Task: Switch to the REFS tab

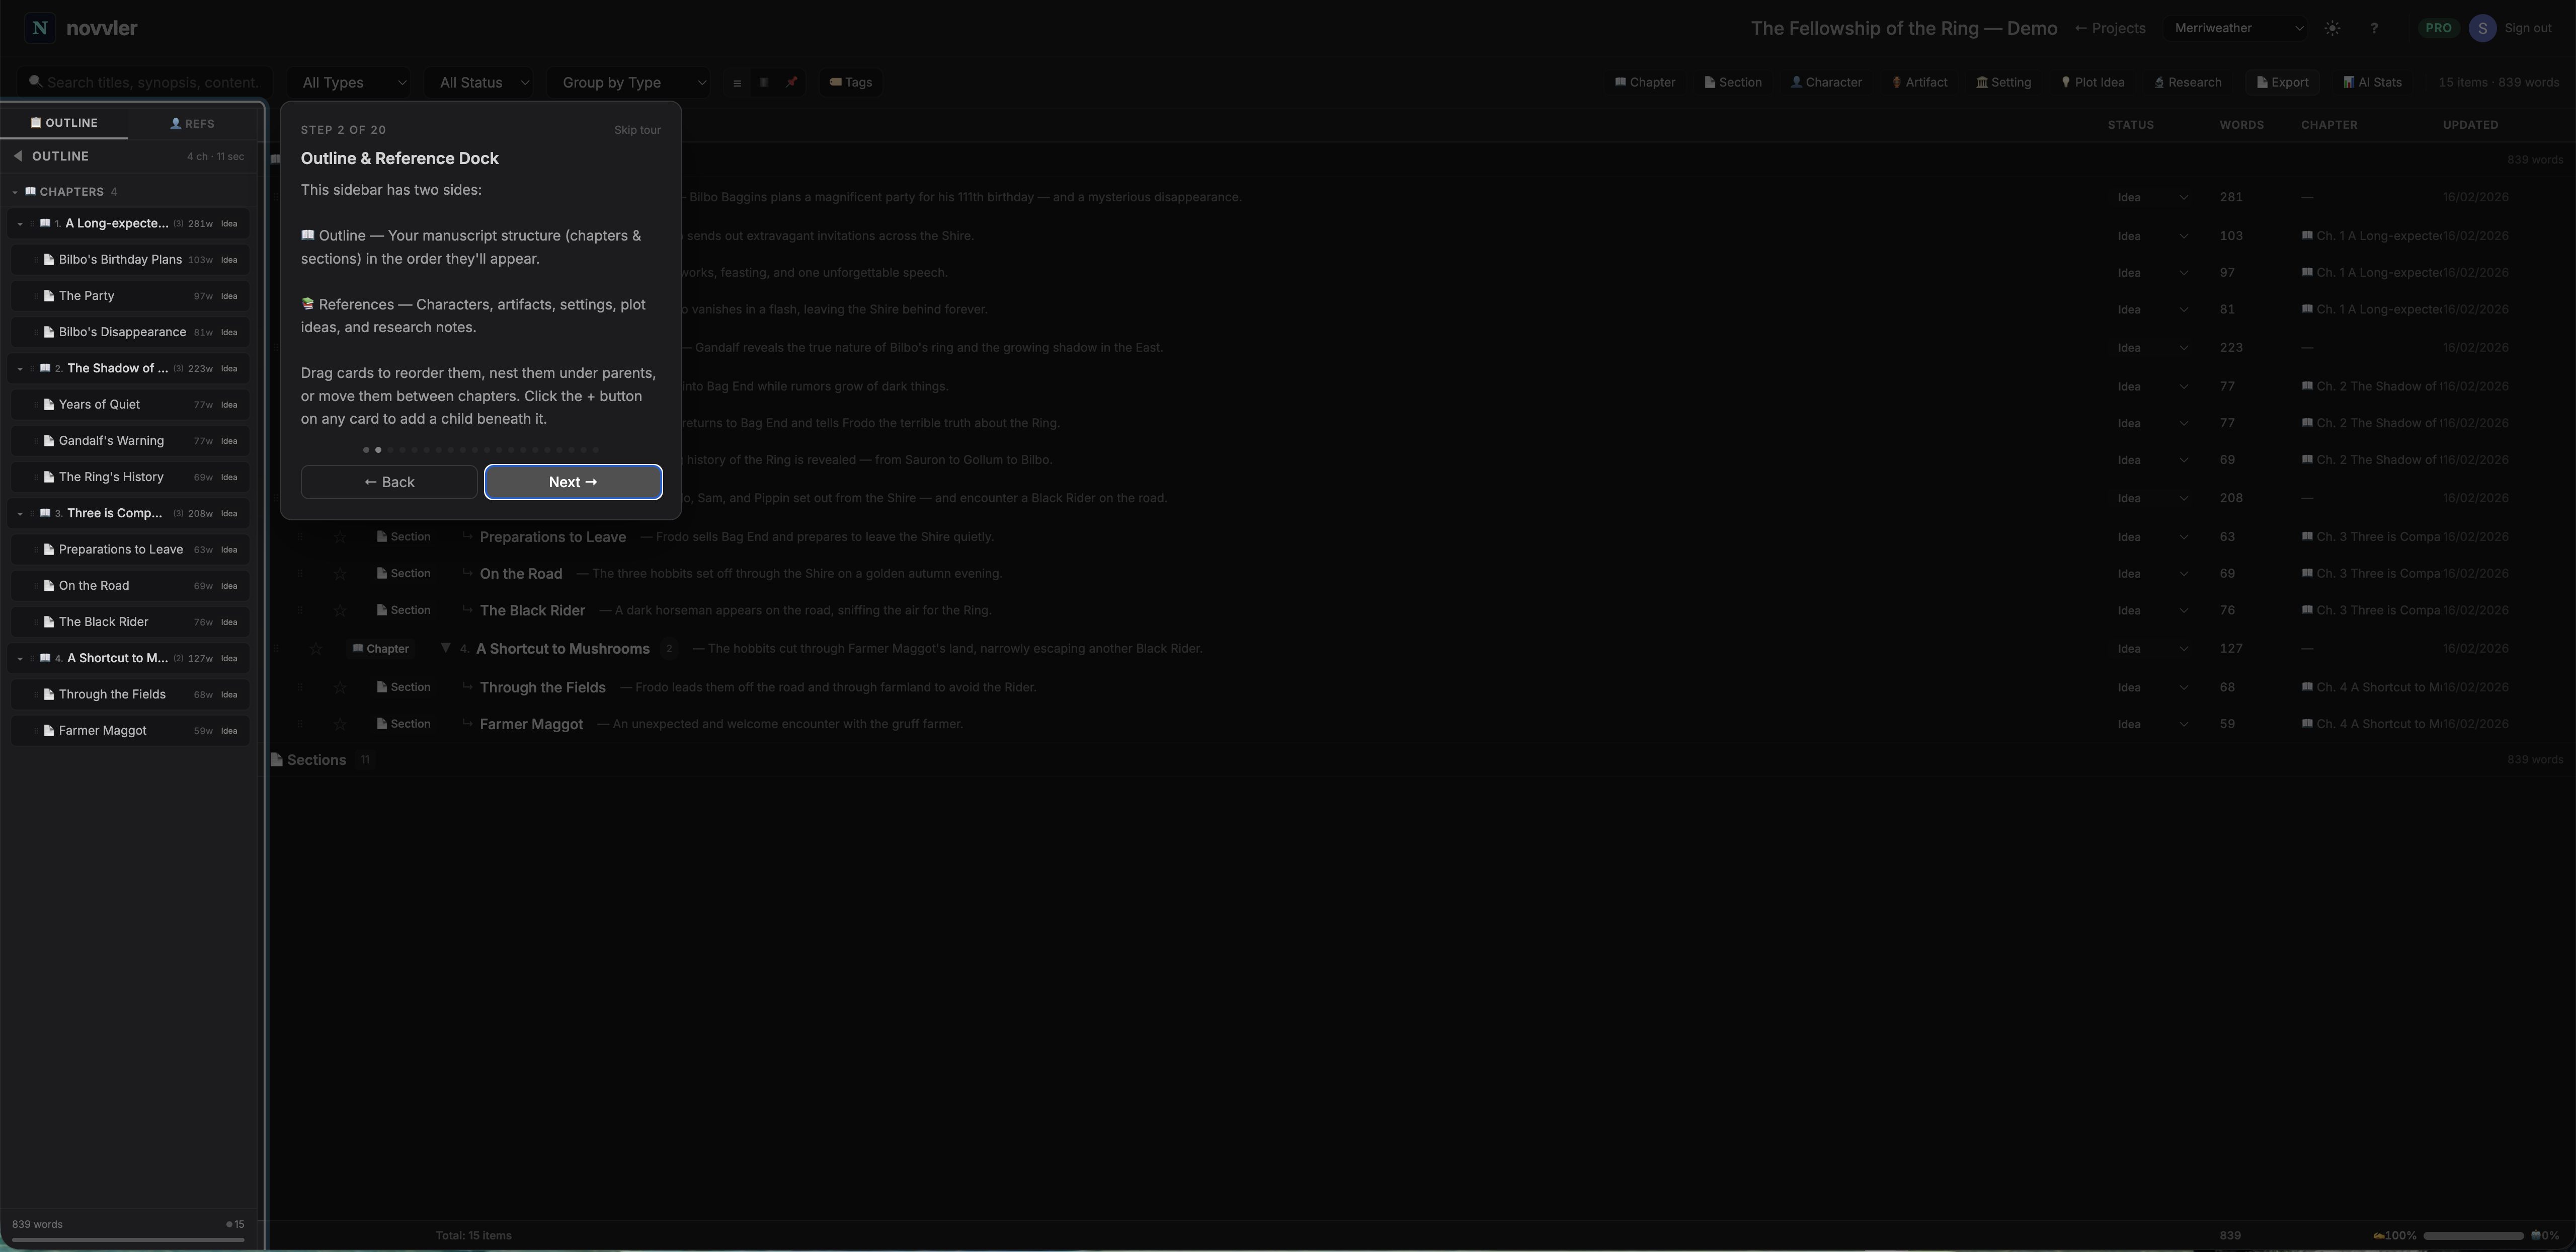Action: click(x=192, y=122)
